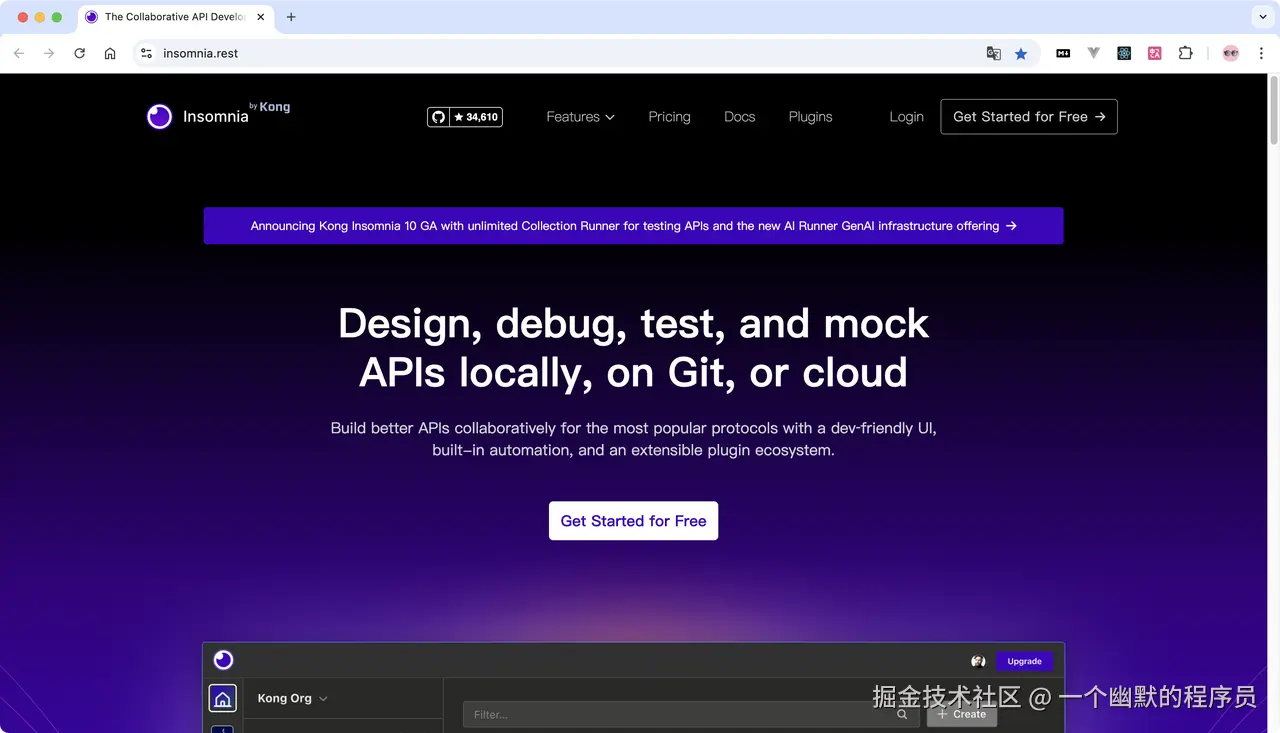Reload the page
Image resolution: width=1280 pixels, height=733 pixels.
79,52
